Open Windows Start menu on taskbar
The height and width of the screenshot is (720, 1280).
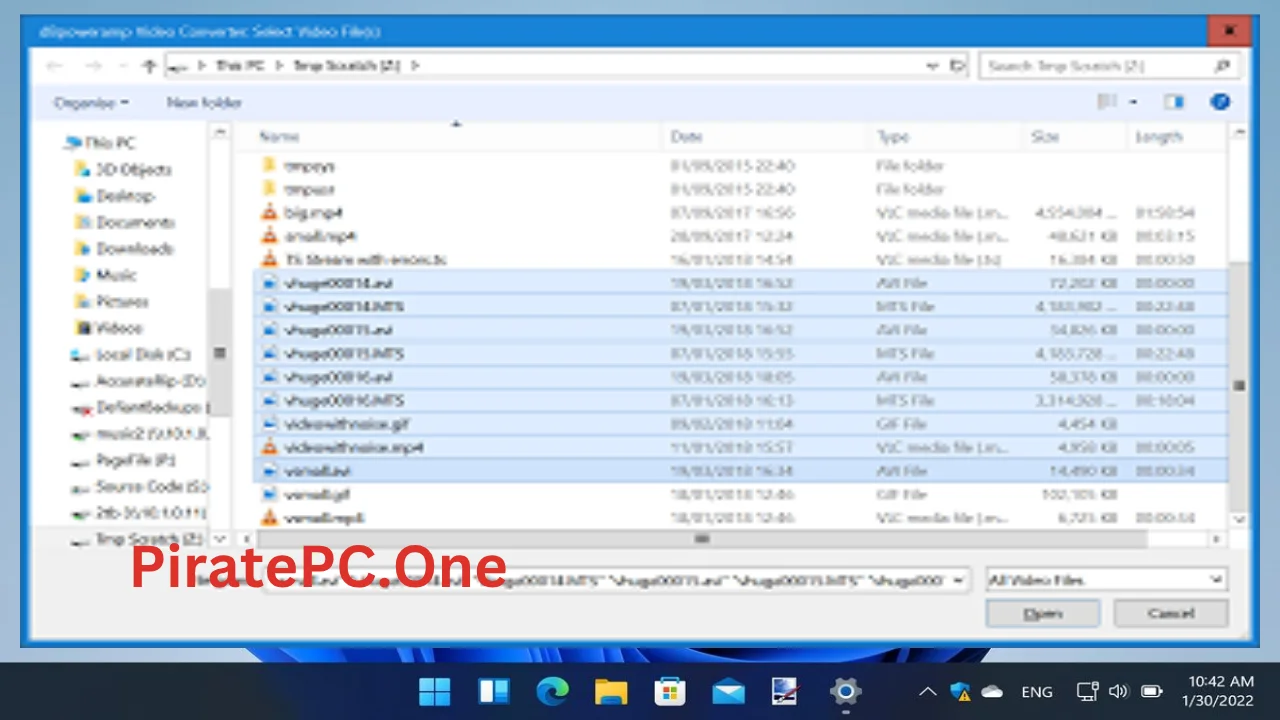(x=435, y=691)
